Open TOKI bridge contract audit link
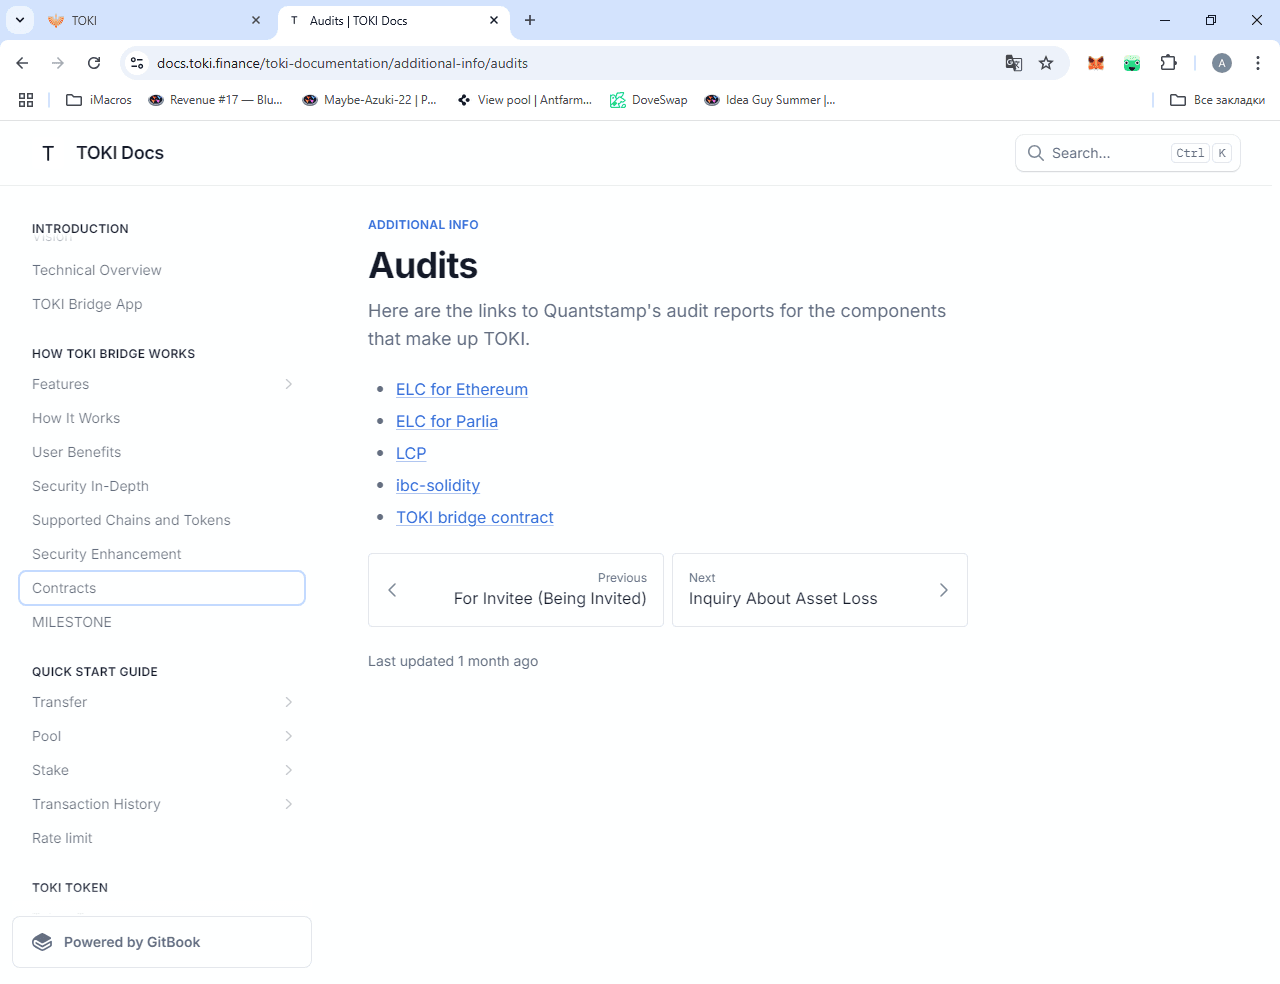This screenshot has width=1280, height=984. 475,517
